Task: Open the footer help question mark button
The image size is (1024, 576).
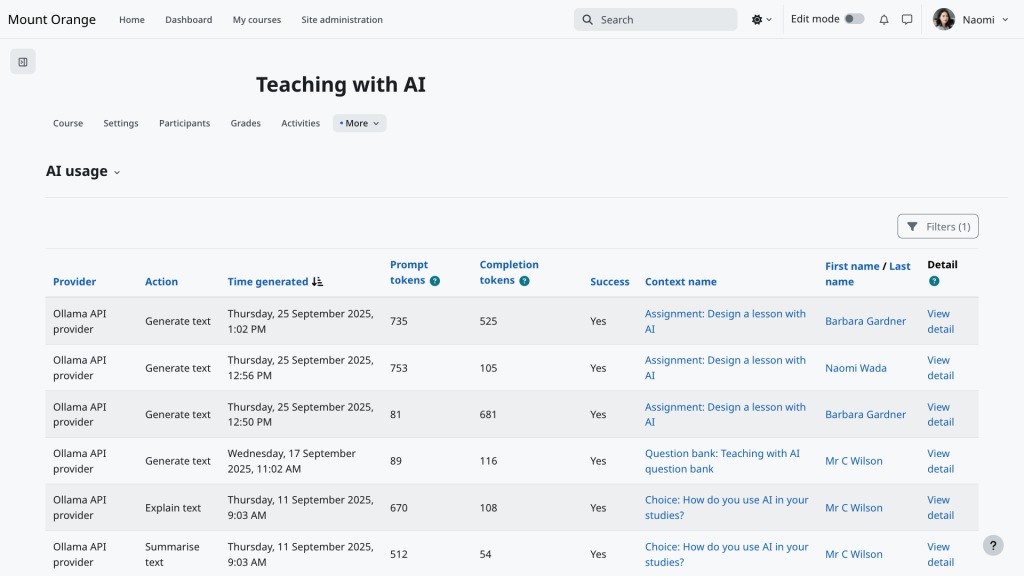Action: [993, 545]
